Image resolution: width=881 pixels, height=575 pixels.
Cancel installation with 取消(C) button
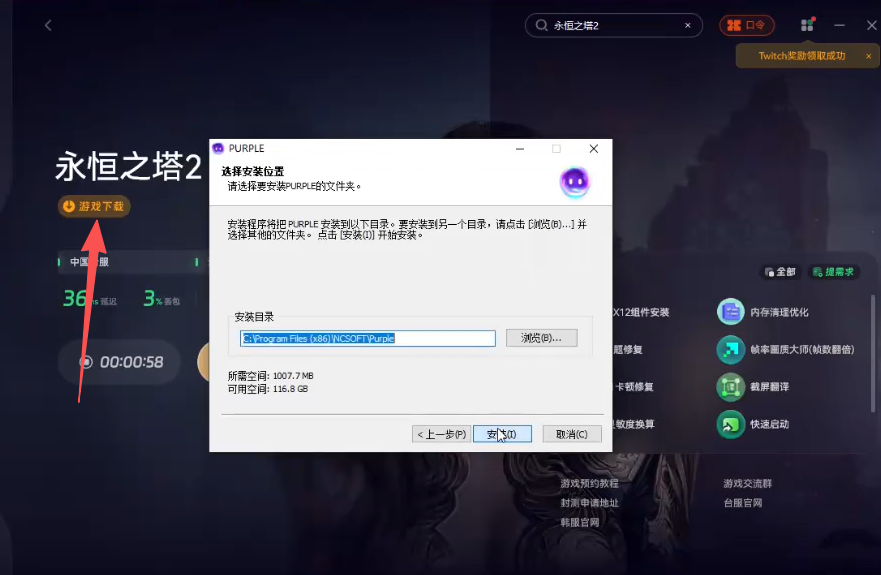click(x=572, y=434)
